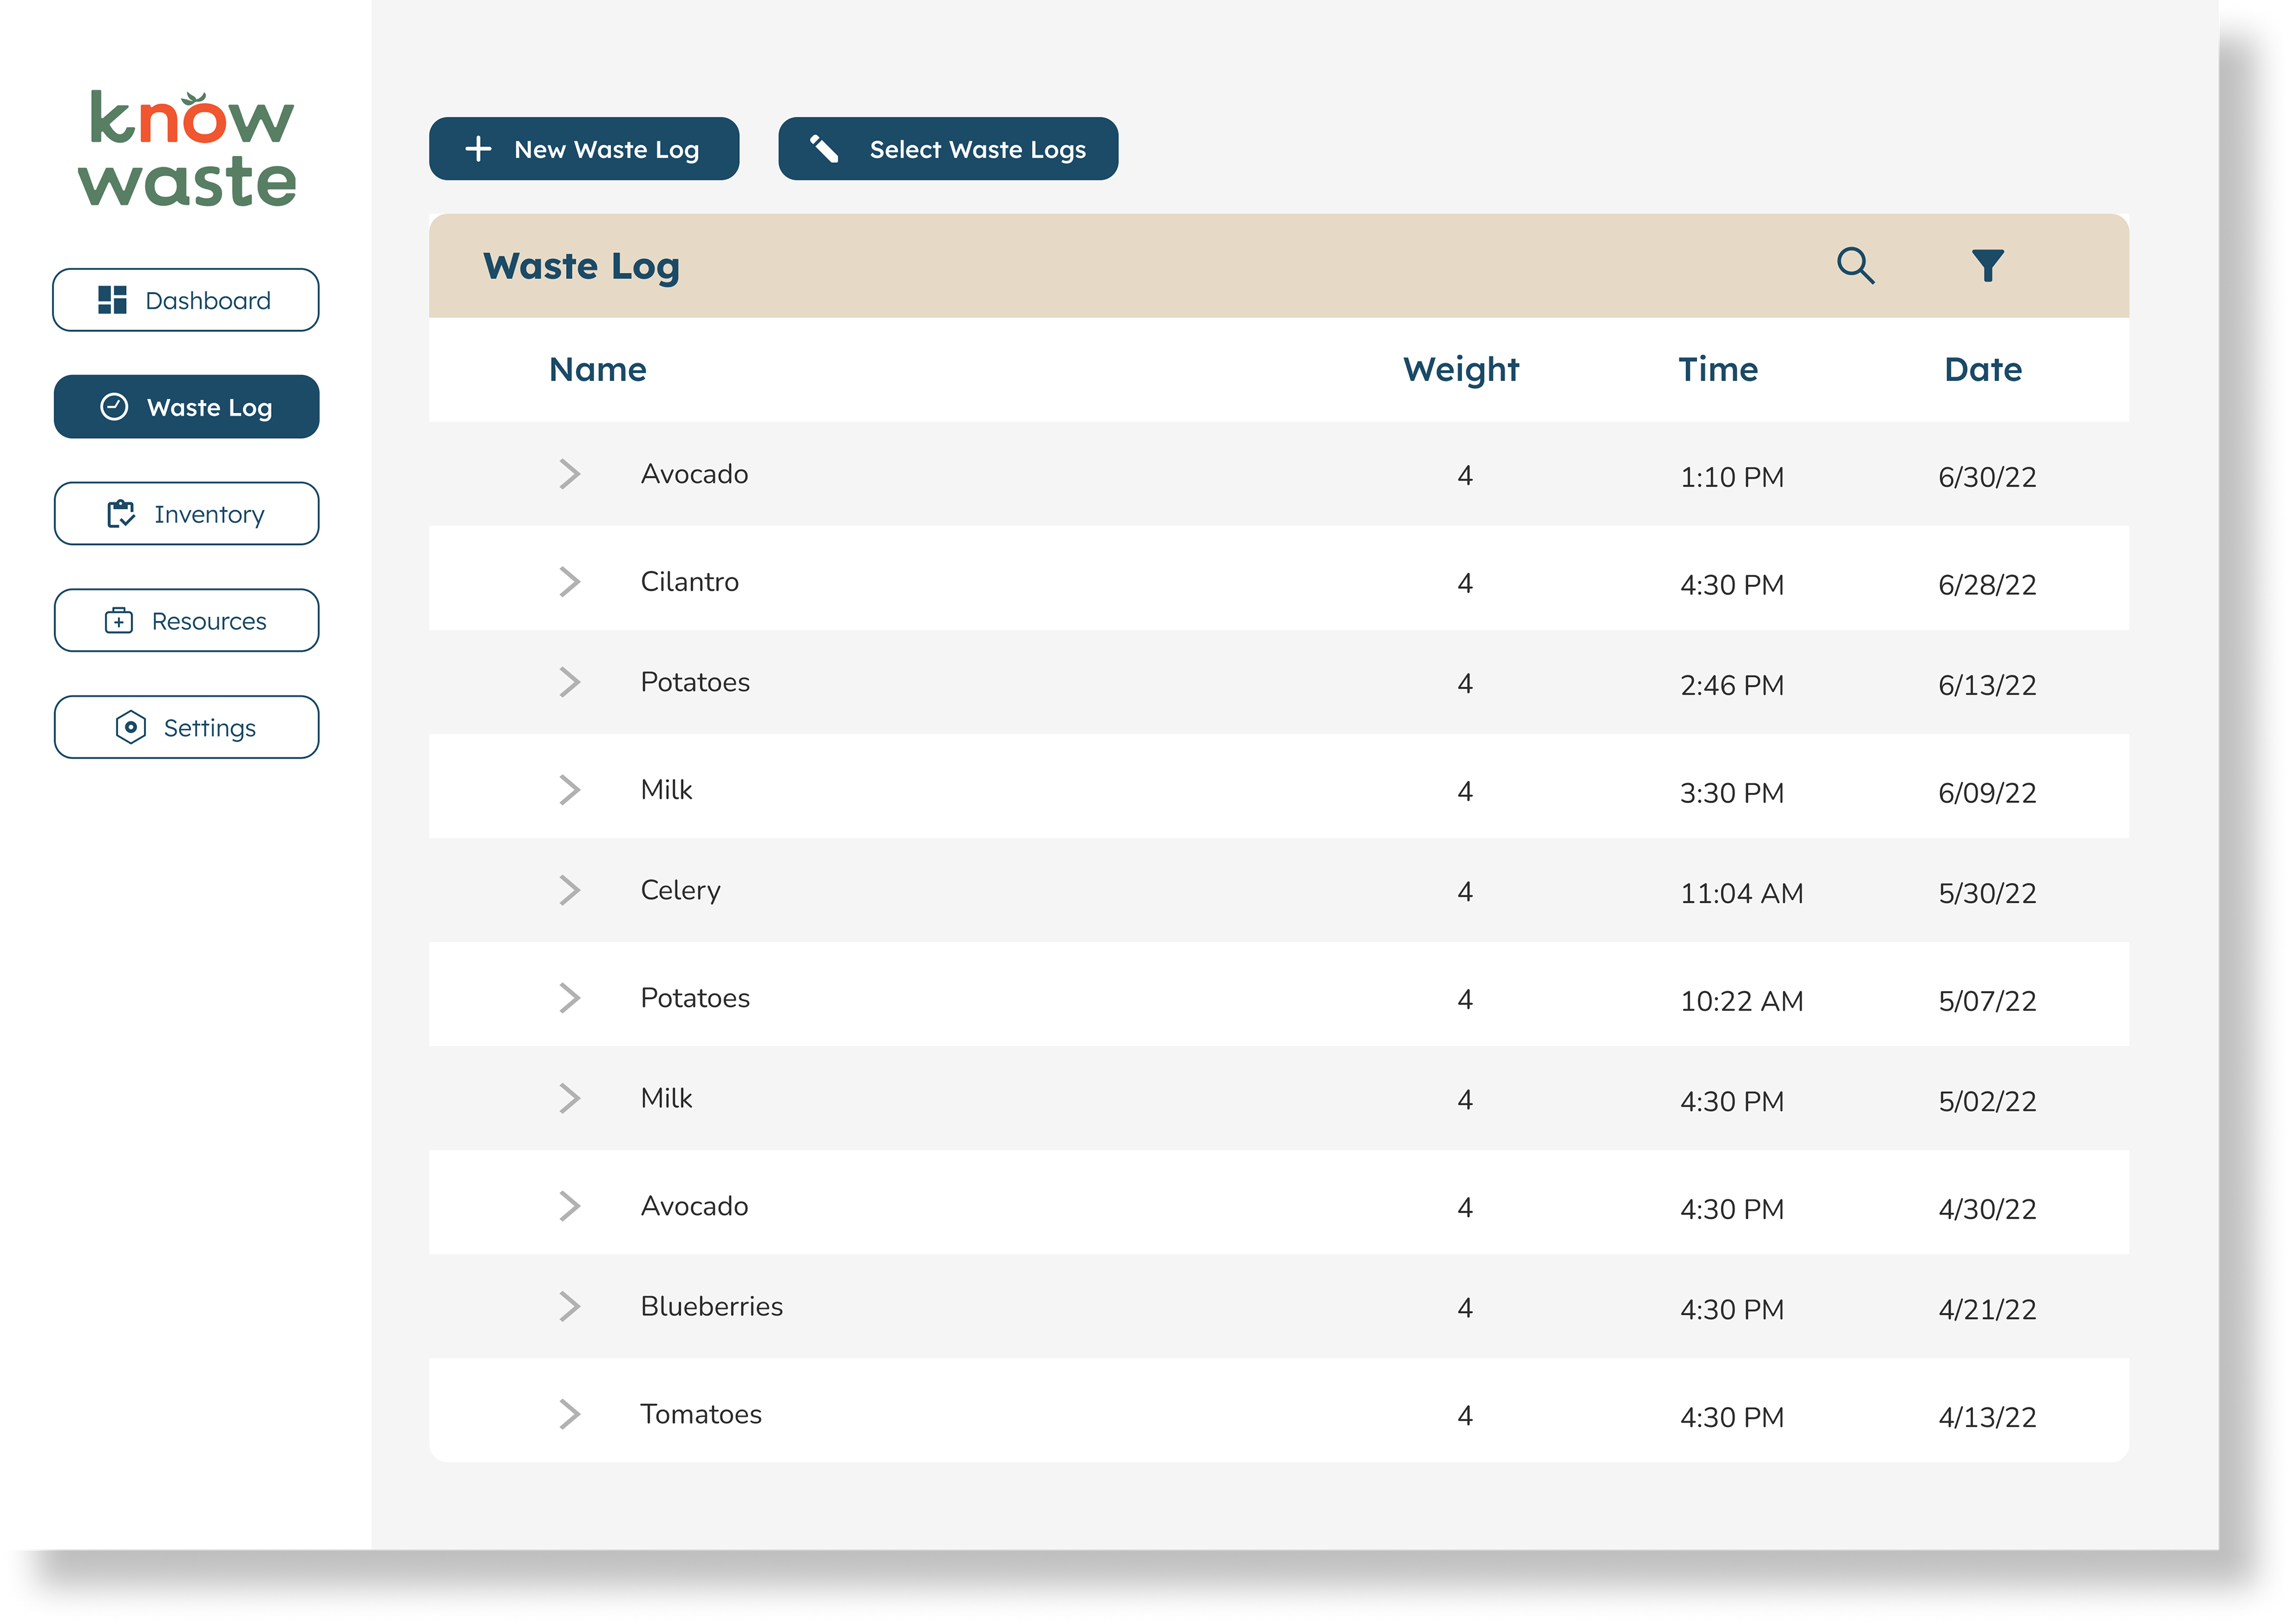
Task: Click the 11:04 AM time value
Action: 1742,894
